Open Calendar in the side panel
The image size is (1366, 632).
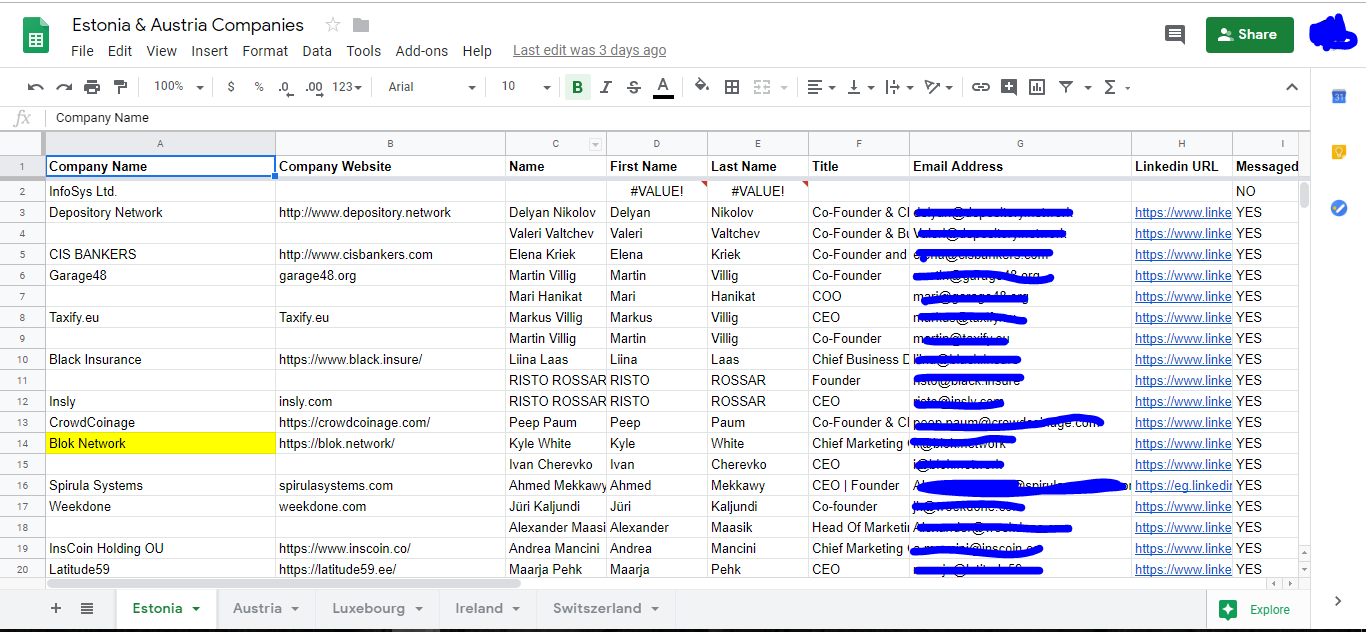(1338, 96)
